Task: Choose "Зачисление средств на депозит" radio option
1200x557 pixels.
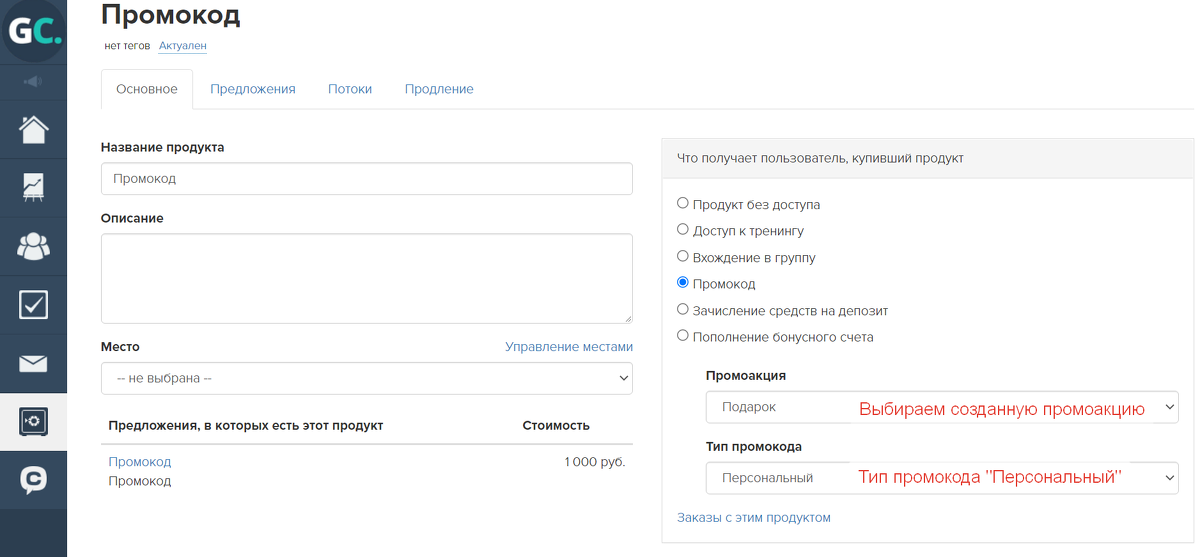Action: [x=683, y=310]
